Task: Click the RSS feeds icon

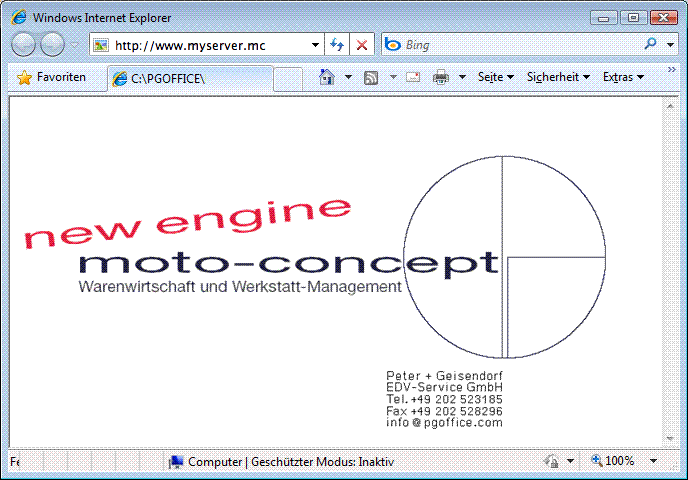Action: click(x=371, y=77)
